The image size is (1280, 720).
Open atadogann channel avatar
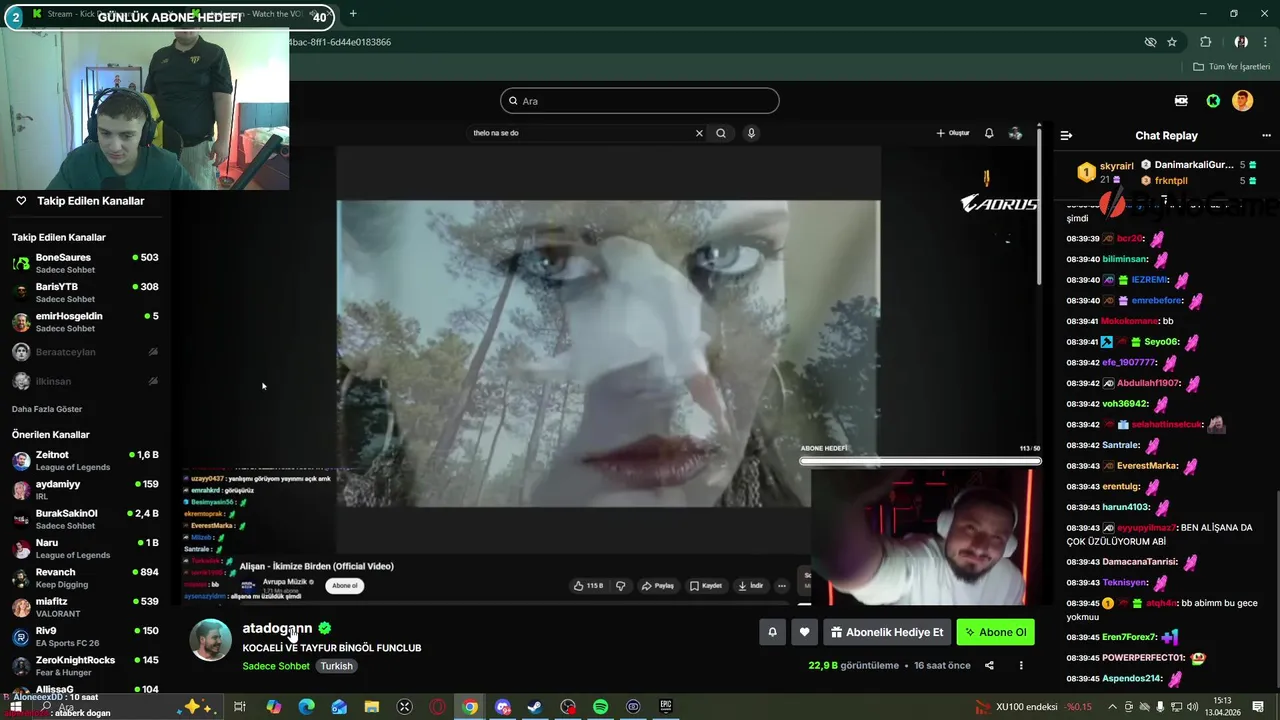tap(211, 640)
